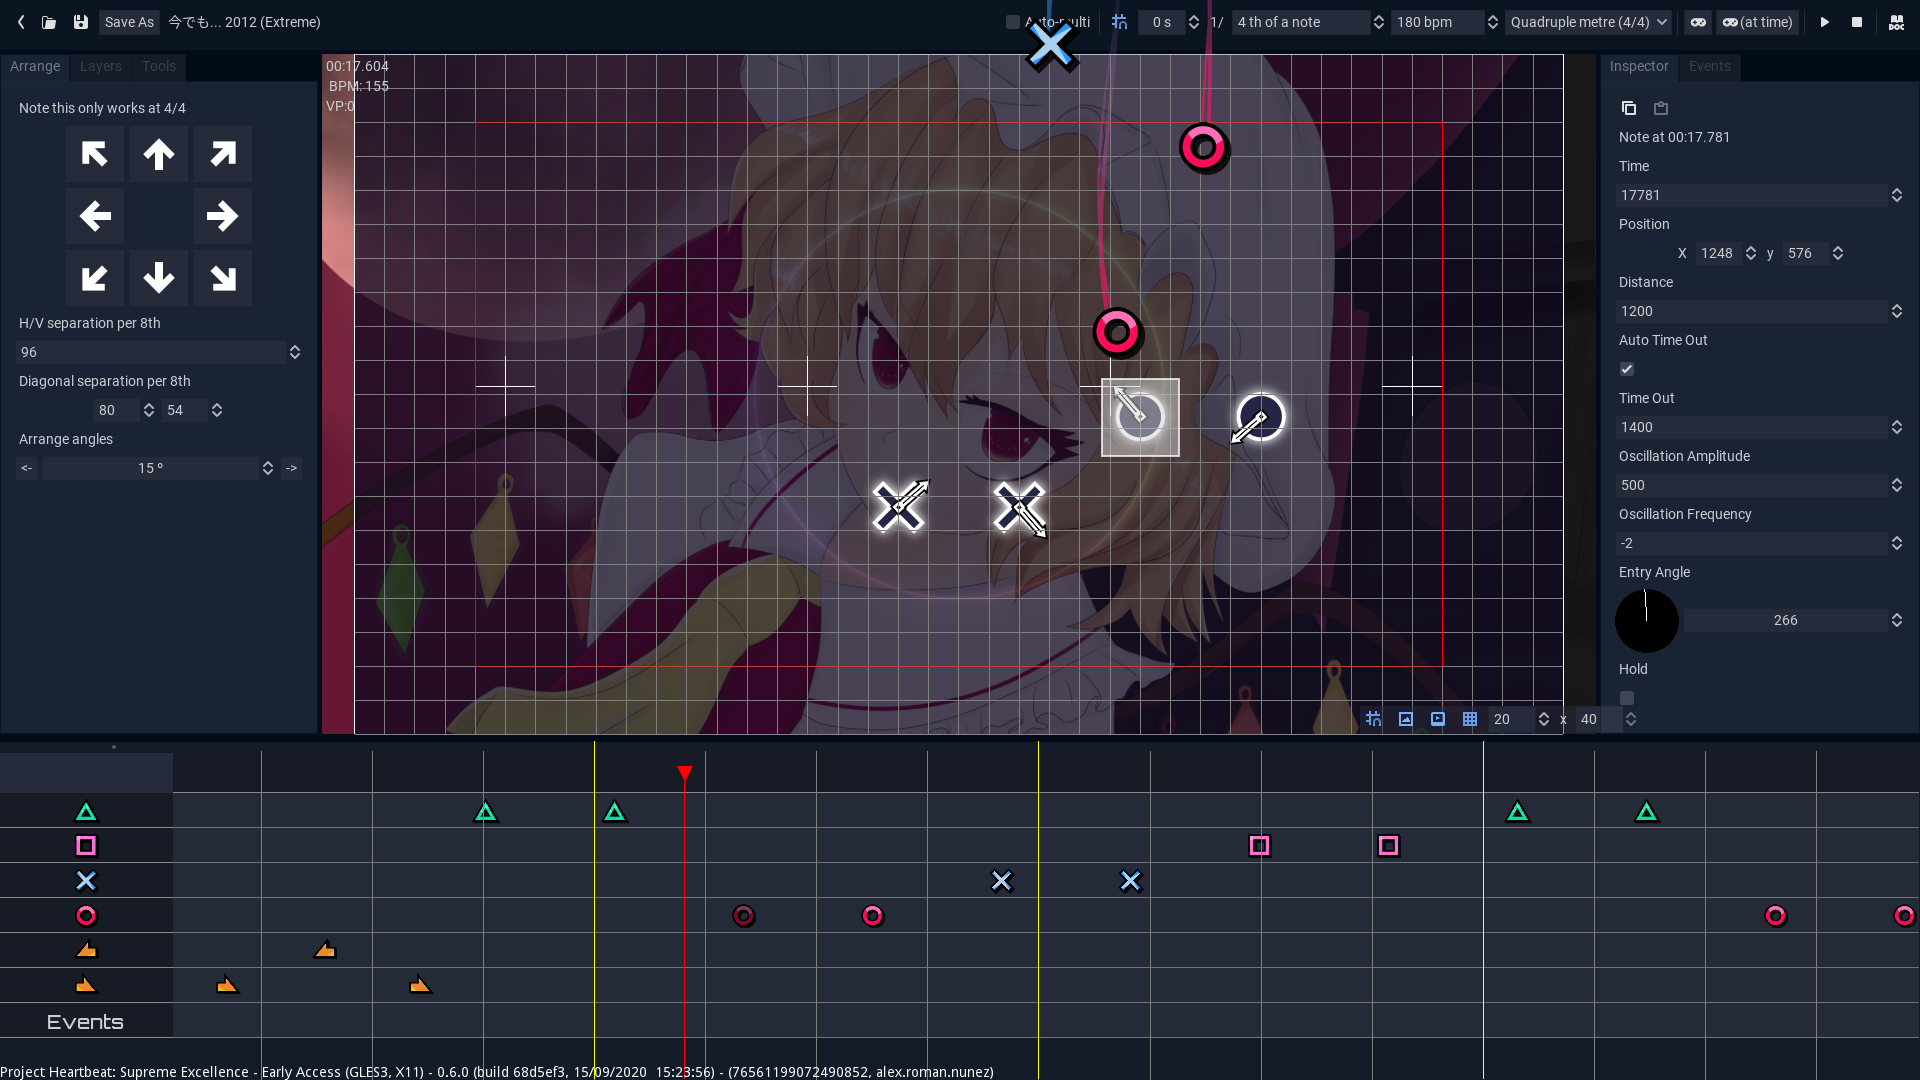
Task: Adjust grid height 40 stepper
Action: pyautogui.click(x=1631, y=719)
